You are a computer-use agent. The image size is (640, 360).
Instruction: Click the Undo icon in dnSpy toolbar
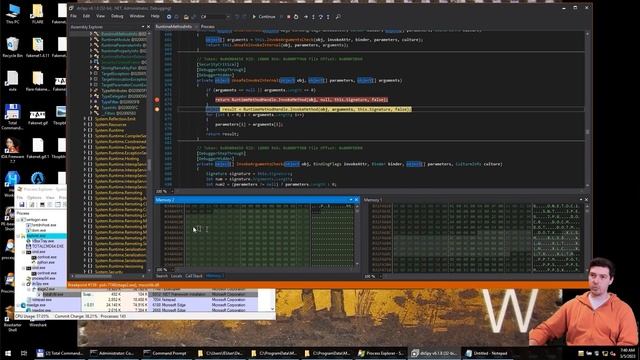tap(237, 17)
